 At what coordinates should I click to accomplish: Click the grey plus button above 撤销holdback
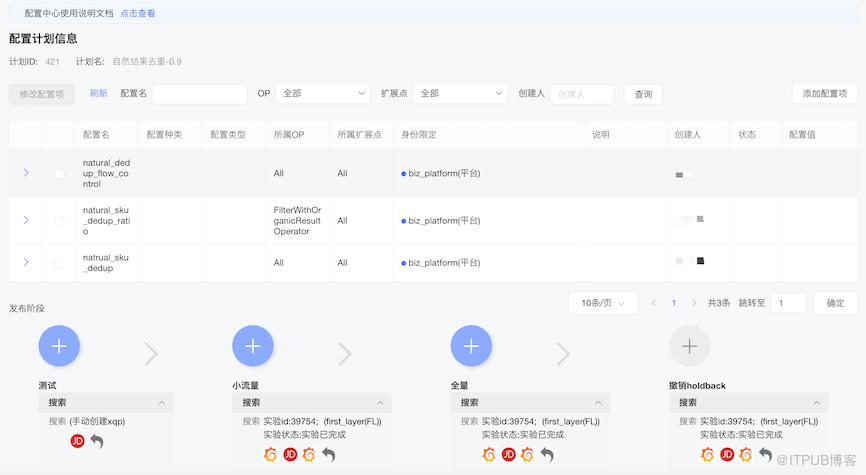click(x=689, y=345)
